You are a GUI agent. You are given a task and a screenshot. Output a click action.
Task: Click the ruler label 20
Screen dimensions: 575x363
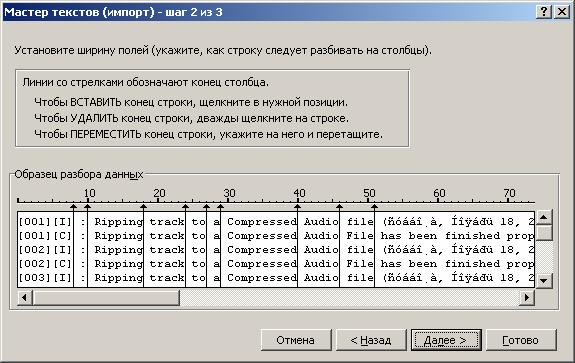point(159,193)
